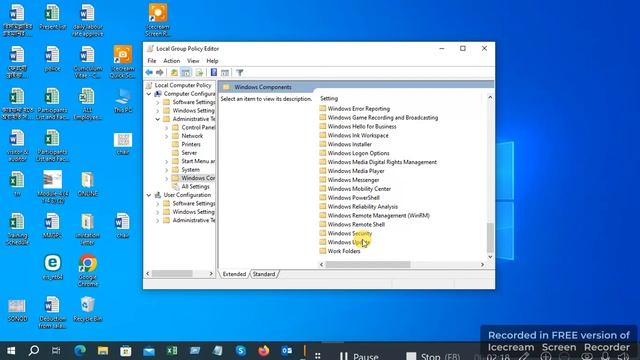The image size is (640, 360).
Task: Select the Recycle Bin desktop icon
Action: (88, 309)
